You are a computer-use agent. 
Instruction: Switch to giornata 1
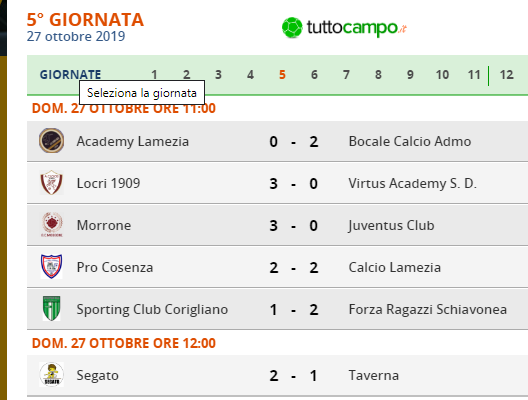(154, 74)
